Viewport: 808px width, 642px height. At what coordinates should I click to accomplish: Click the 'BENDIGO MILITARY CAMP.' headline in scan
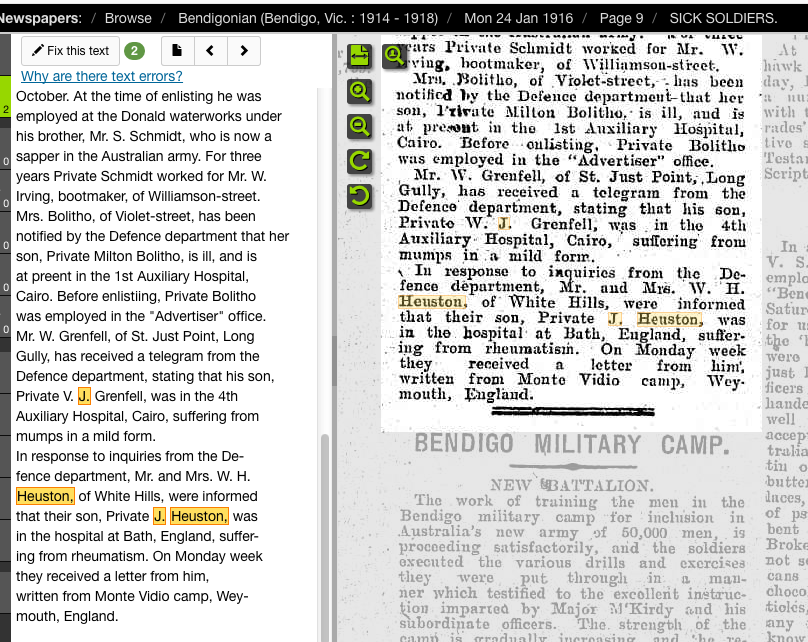572,444
